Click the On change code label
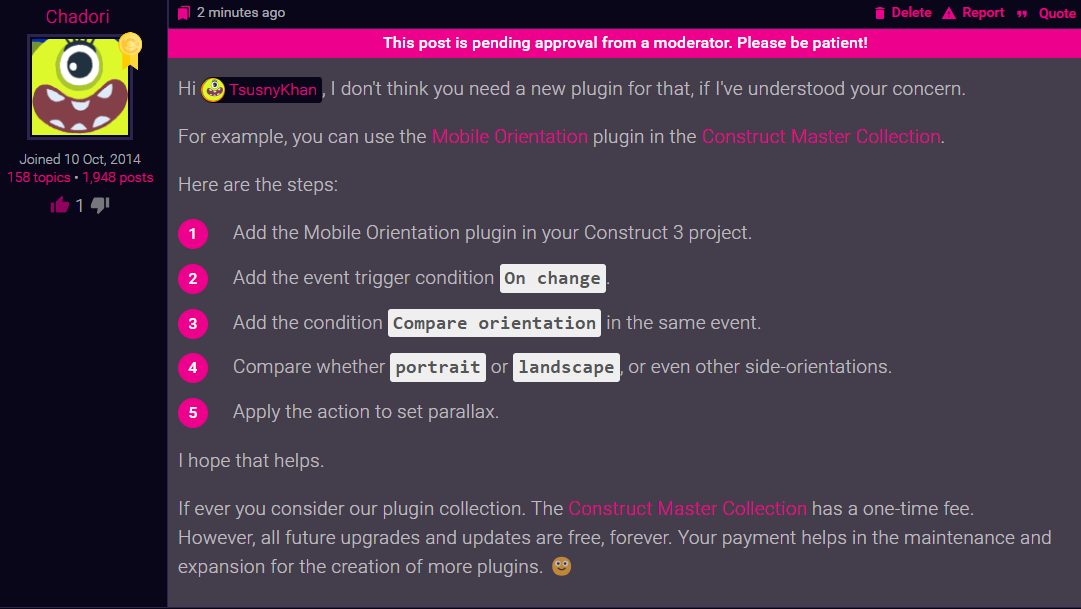The image size is (1081, 609). tap(553, 279)
